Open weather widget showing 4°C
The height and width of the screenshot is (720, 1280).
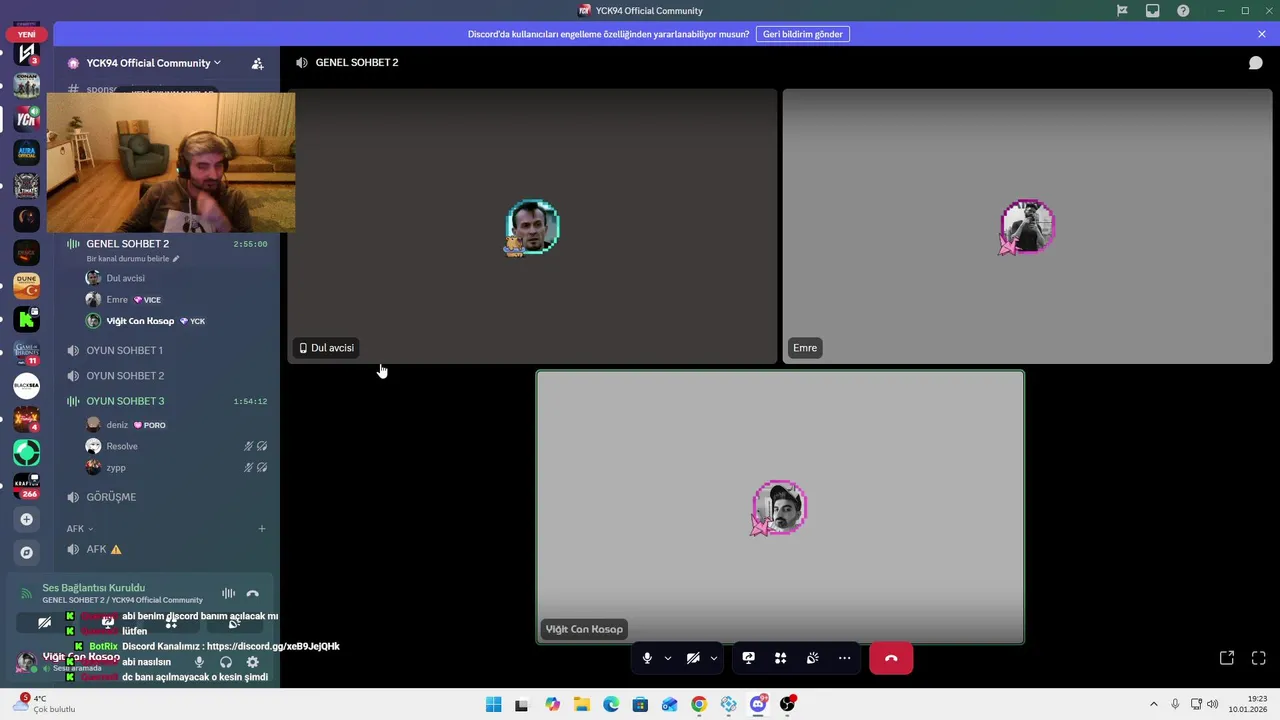click(x=45, y=704)
